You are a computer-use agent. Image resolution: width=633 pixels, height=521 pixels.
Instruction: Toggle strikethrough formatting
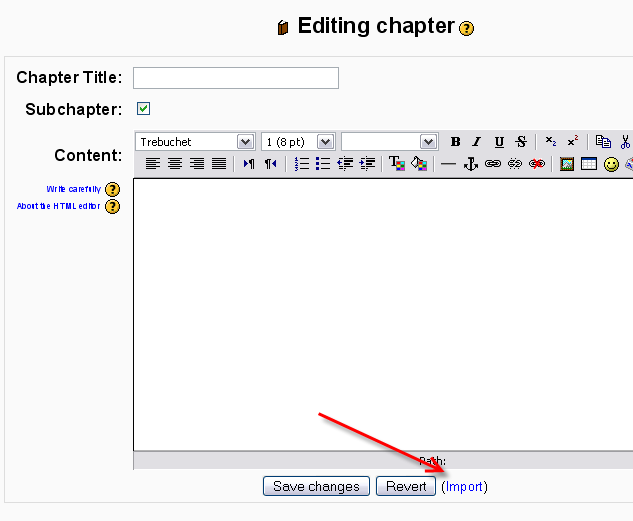(x=520, y=142)
